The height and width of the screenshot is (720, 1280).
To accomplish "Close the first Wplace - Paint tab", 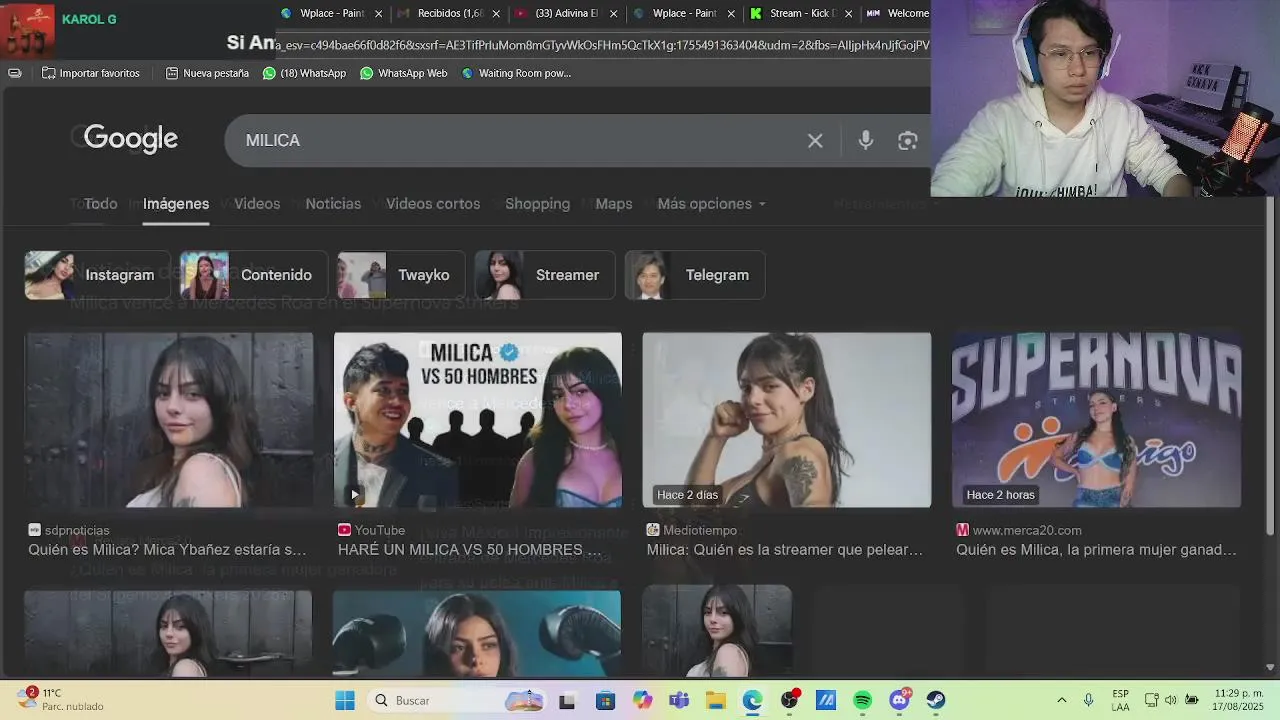I will pos(378,14).
